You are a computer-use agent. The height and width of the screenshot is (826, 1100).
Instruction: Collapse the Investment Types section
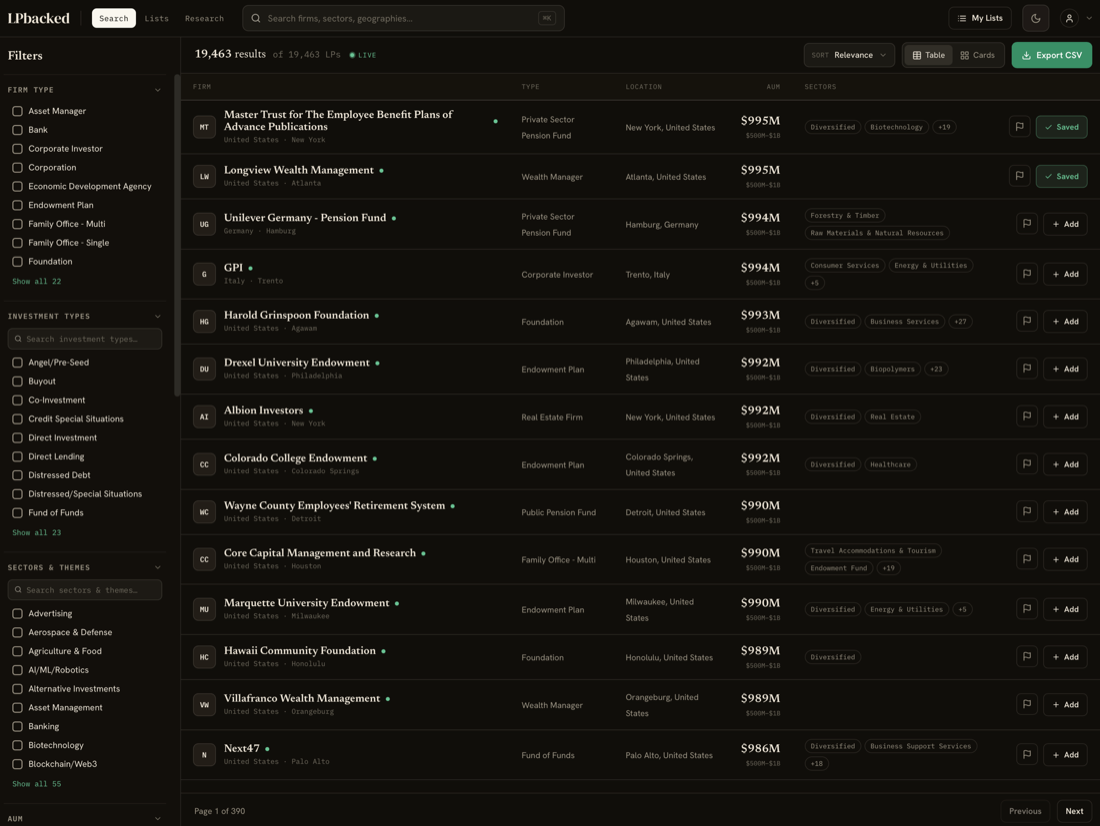pos(157,317)
